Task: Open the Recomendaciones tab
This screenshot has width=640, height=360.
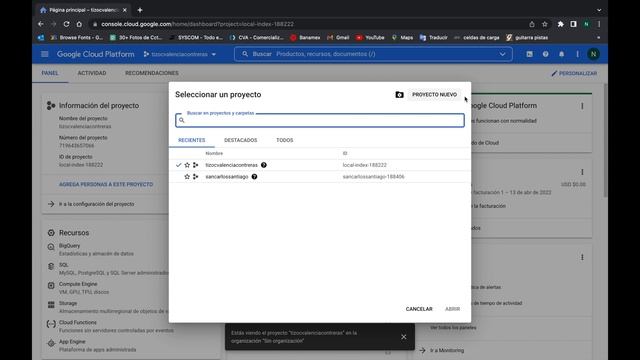Action: pos(152,73)
